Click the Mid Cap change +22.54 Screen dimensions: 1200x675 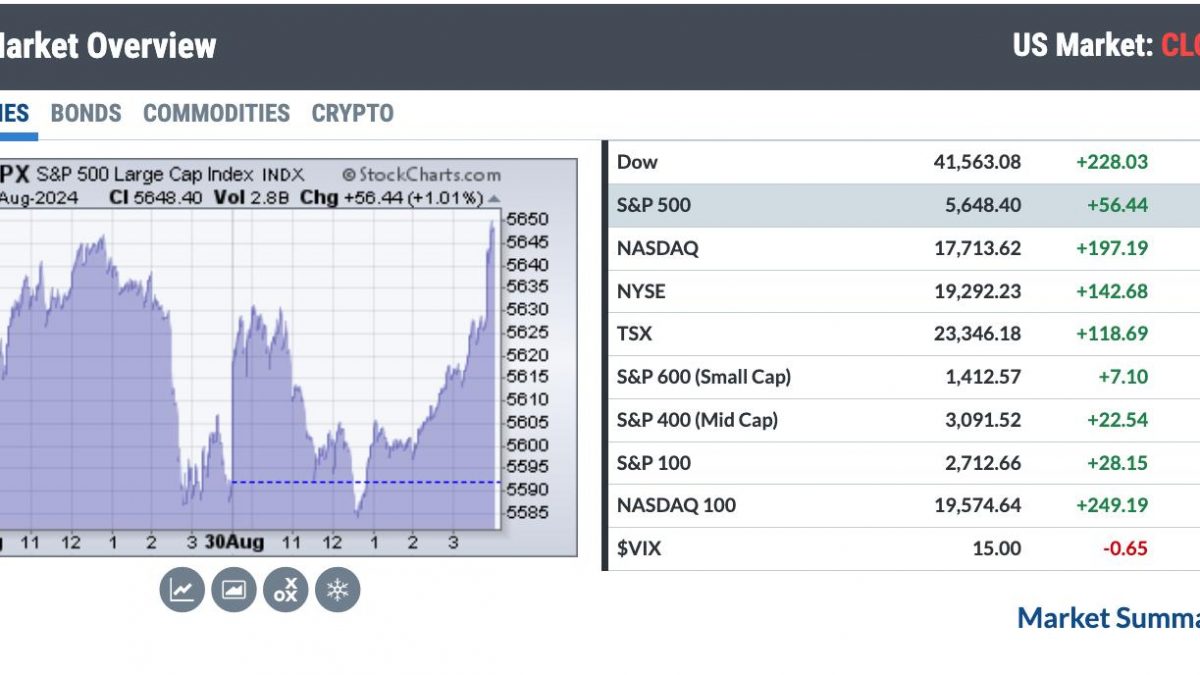tap(1117, 420)
